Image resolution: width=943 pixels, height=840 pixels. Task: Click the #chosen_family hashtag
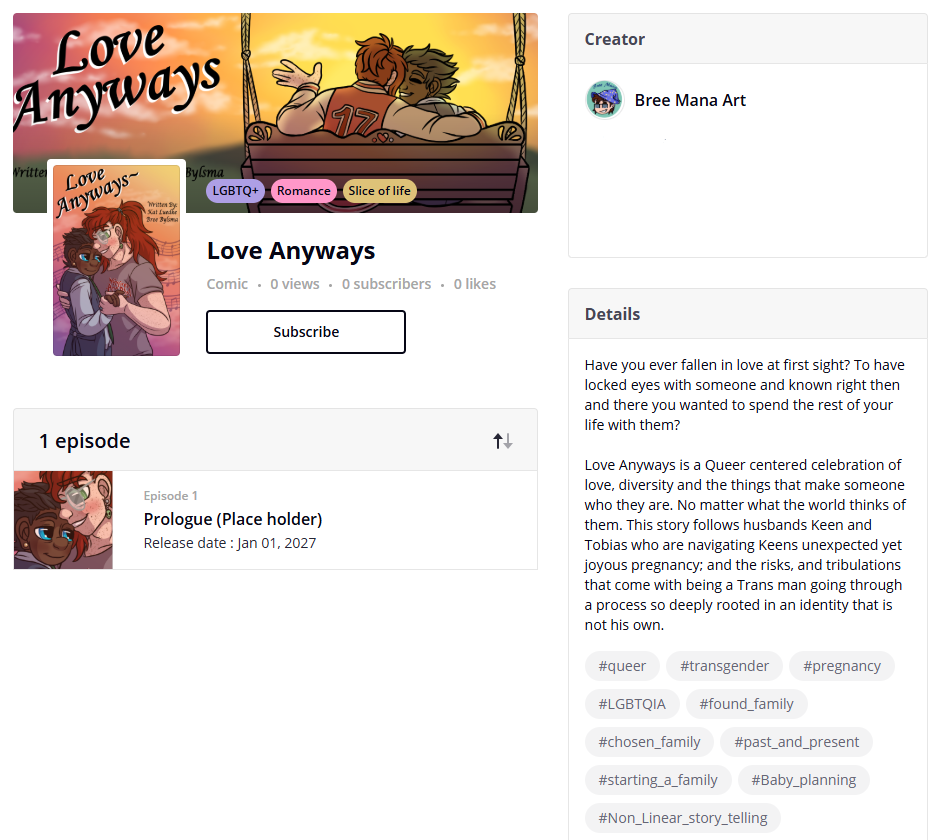point(649,742)
